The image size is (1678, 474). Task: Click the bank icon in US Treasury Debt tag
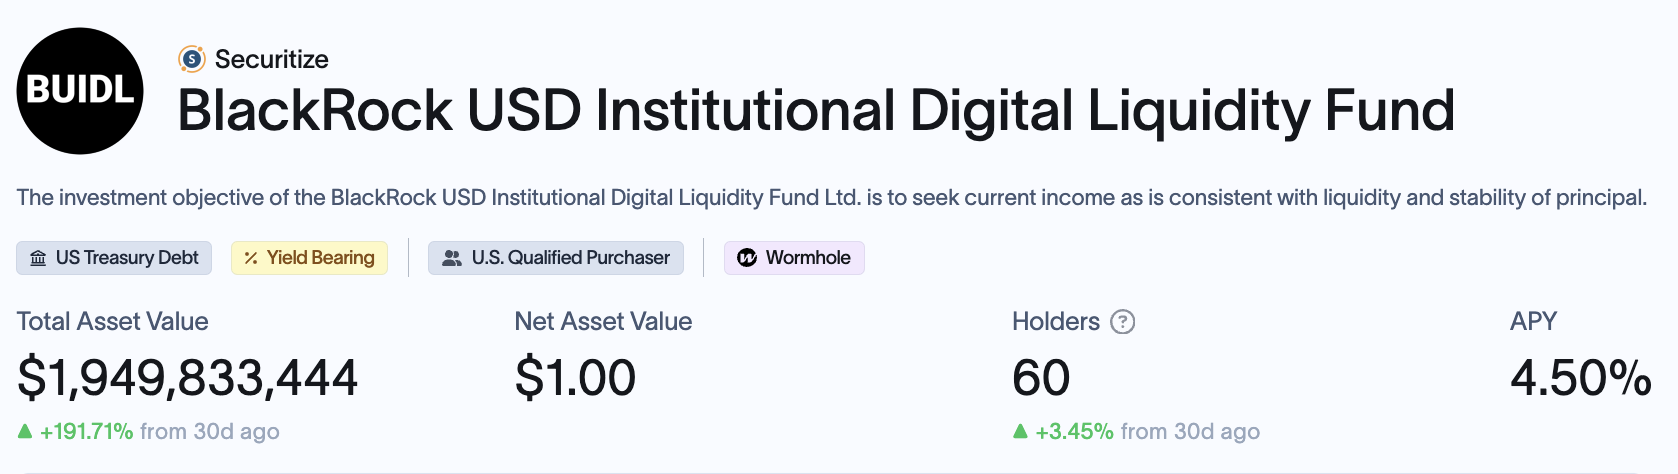coord(38,258)
